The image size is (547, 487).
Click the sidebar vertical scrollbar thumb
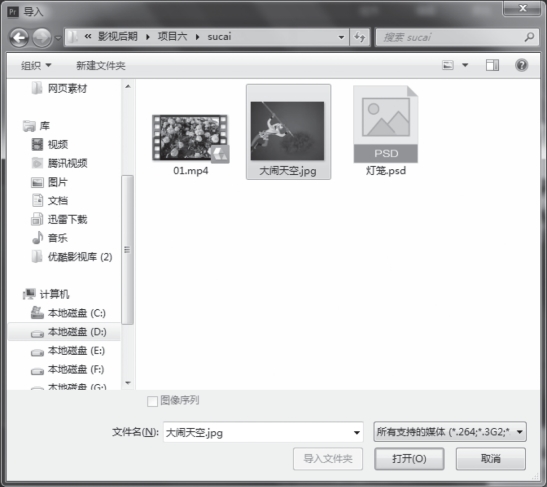[x=127, y=250]
